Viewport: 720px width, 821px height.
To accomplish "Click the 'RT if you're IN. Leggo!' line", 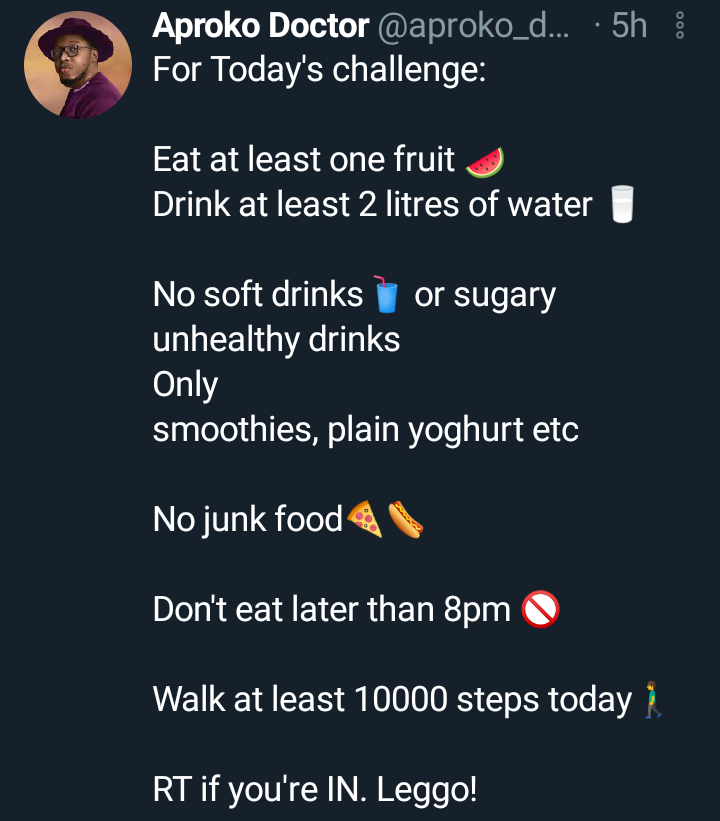I will pyautogui.click(x=315, y=790).
